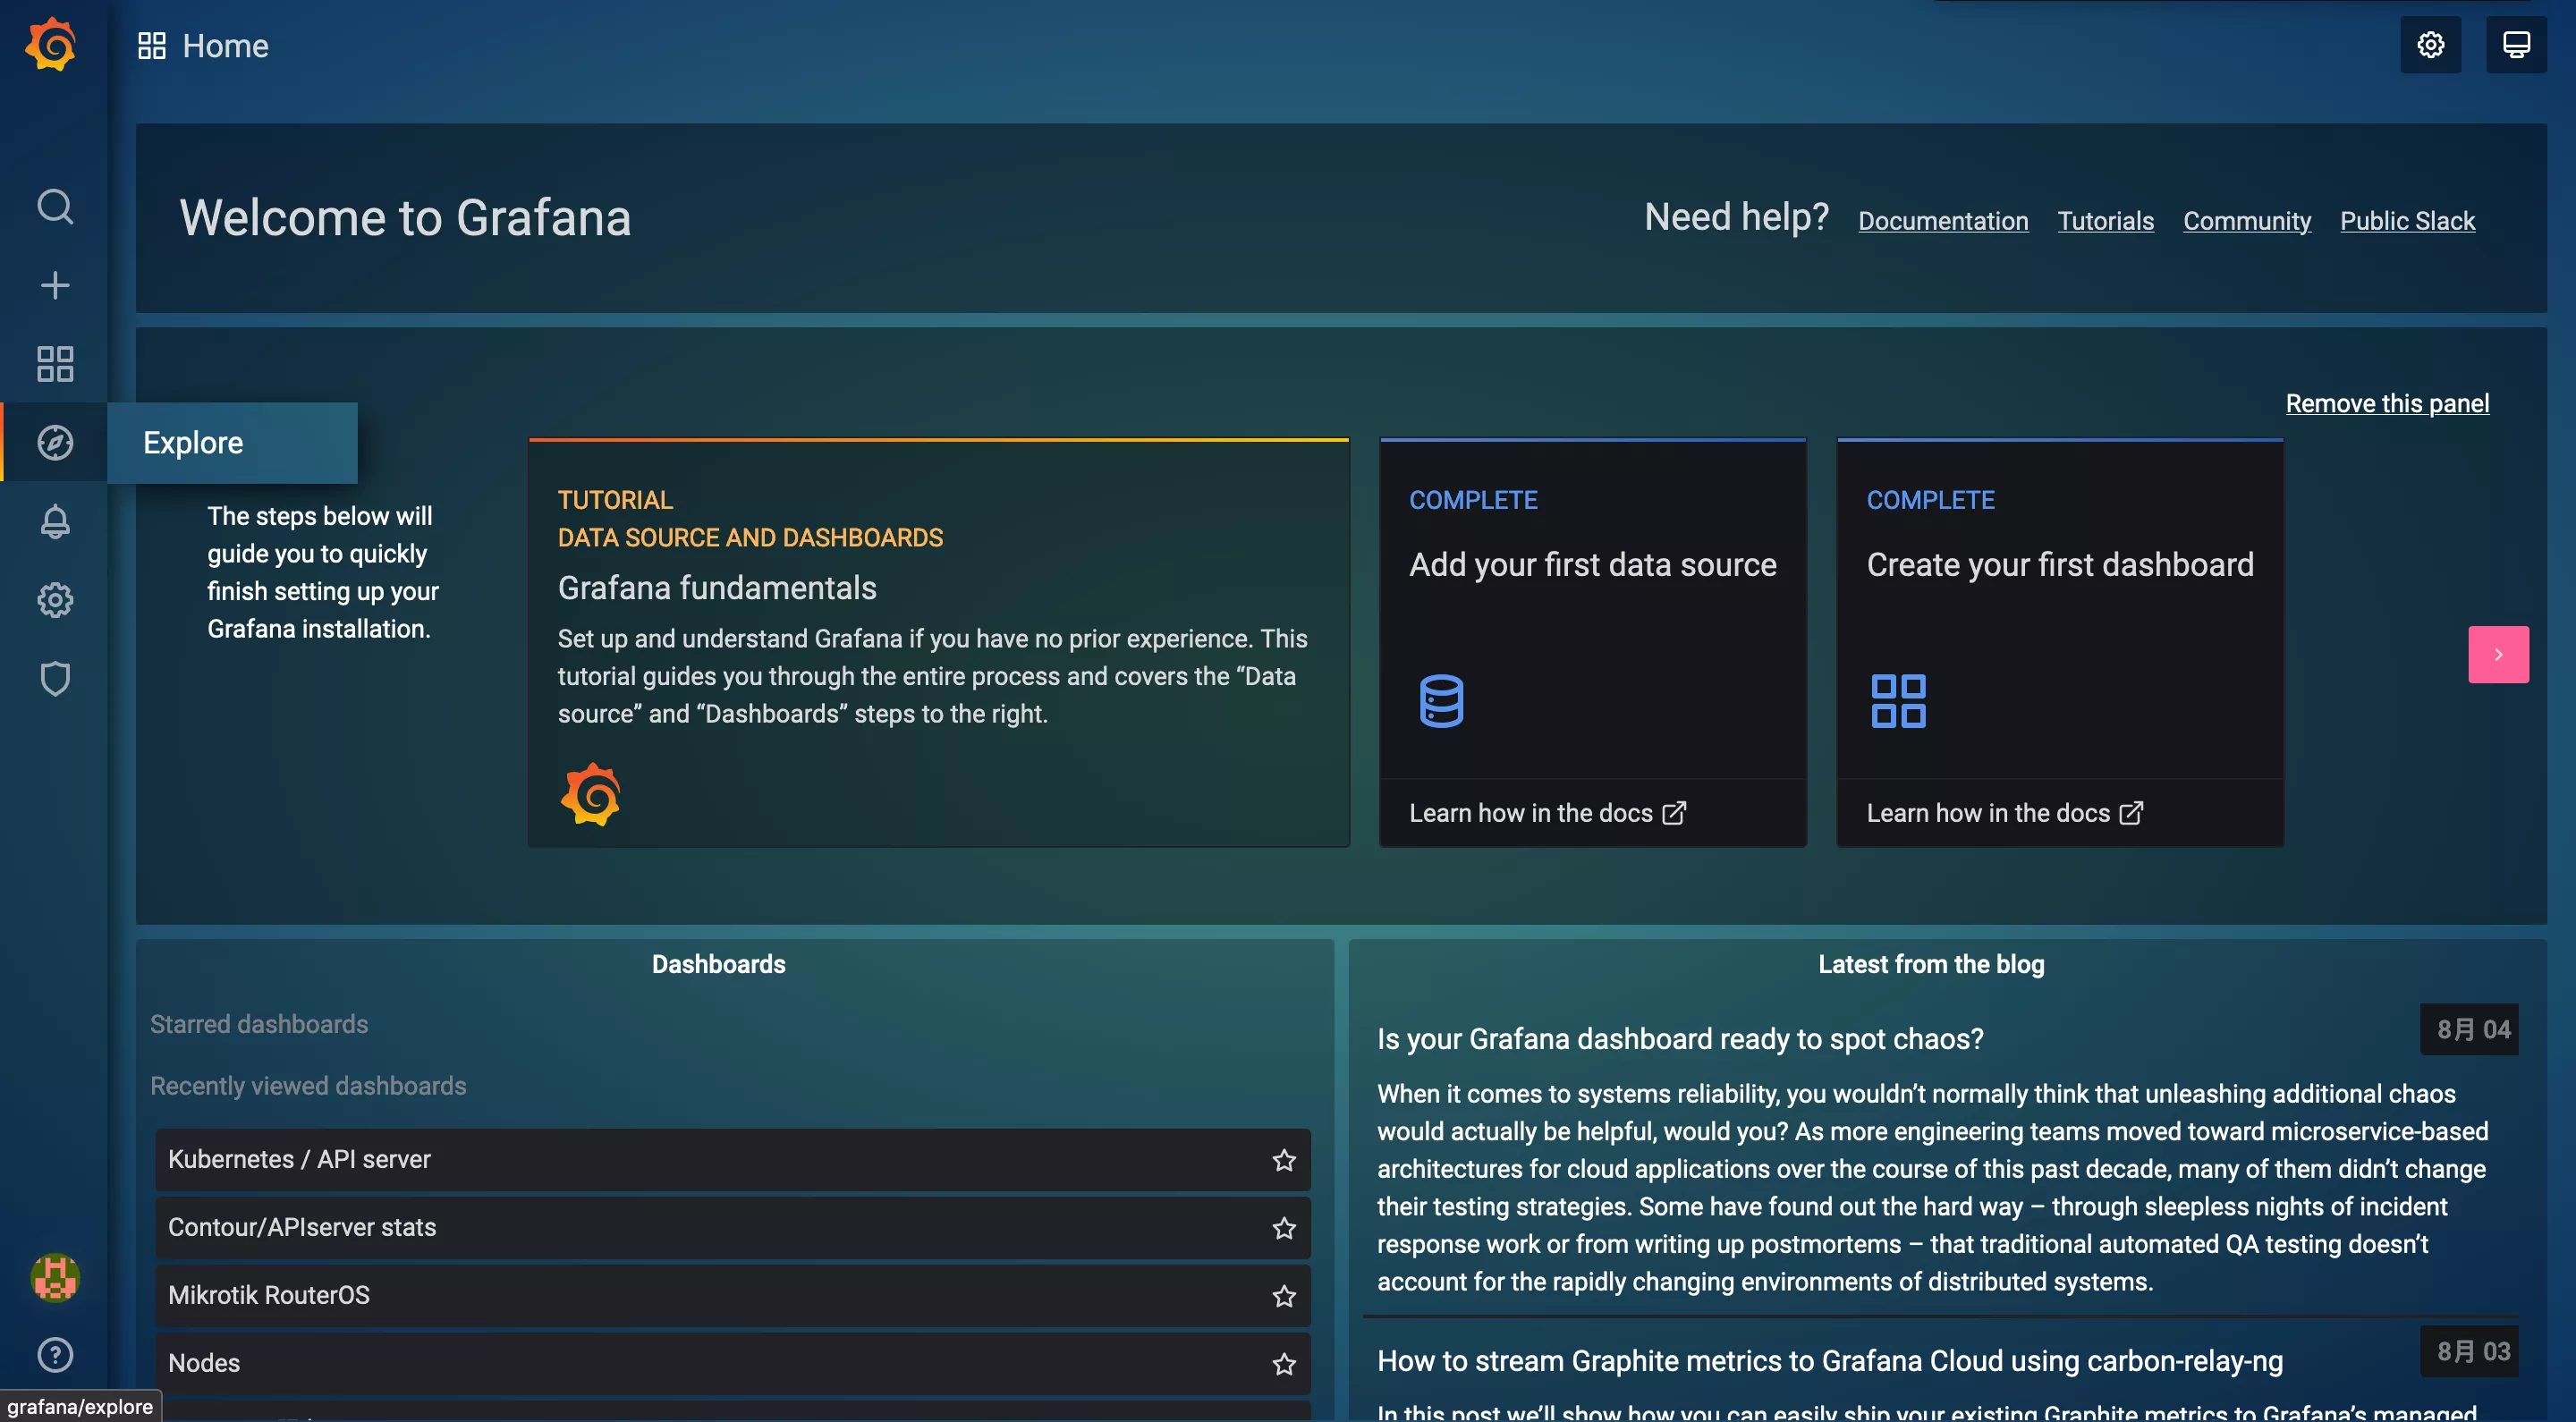Image resolution: width=2576 pixels, height=1422 pixels.
Task: Open the Dashboards grid icon in sidebar
Action: [x=55, y=364]
